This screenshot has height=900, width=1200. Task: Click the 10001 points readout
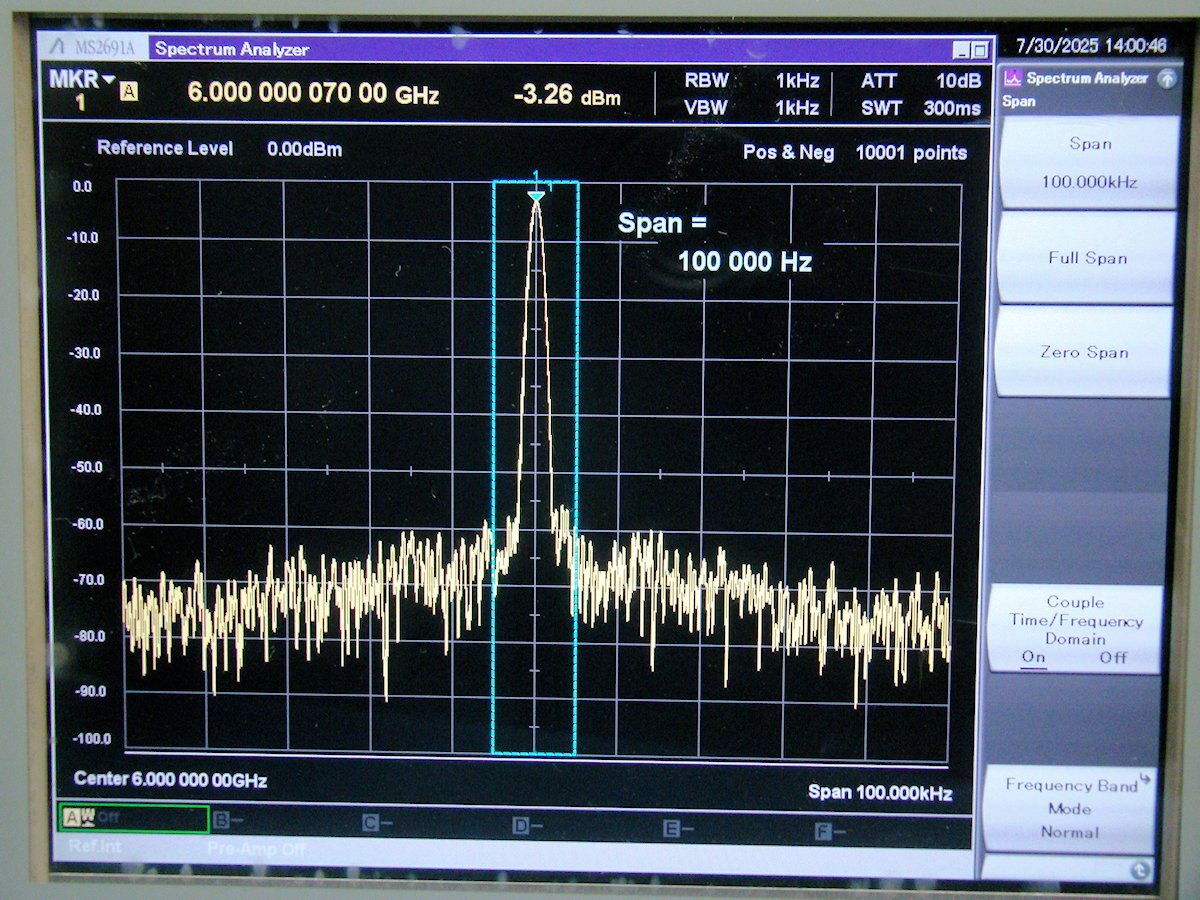coord(911,153)
